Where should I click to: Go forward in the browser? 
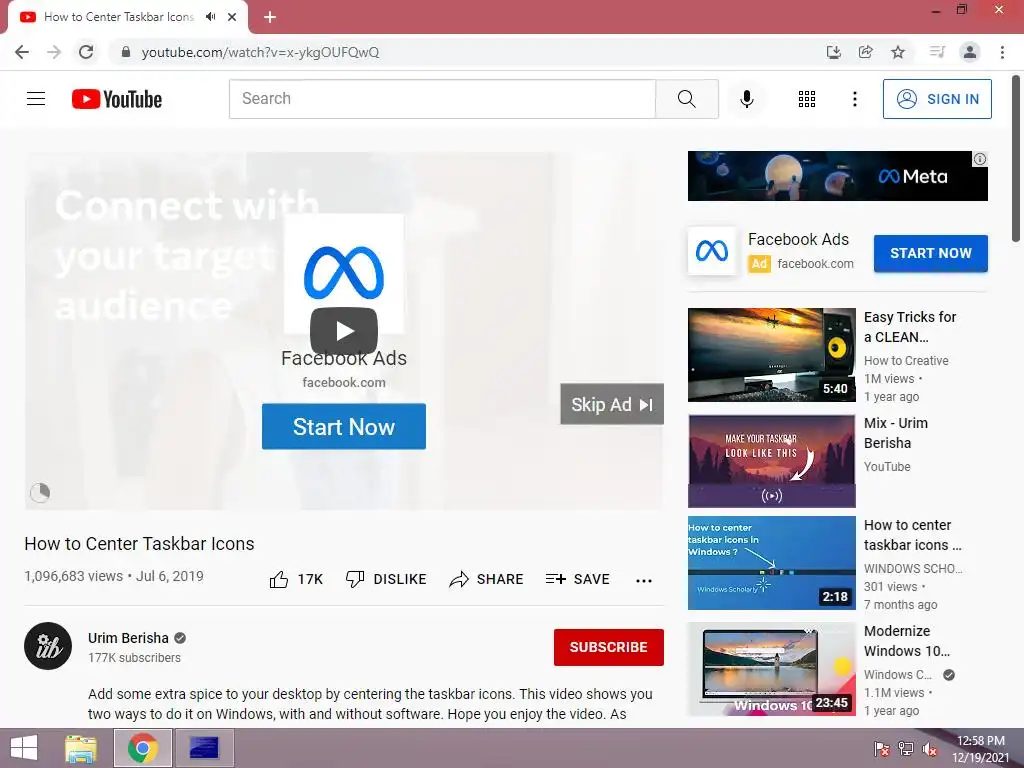[54, 52]
